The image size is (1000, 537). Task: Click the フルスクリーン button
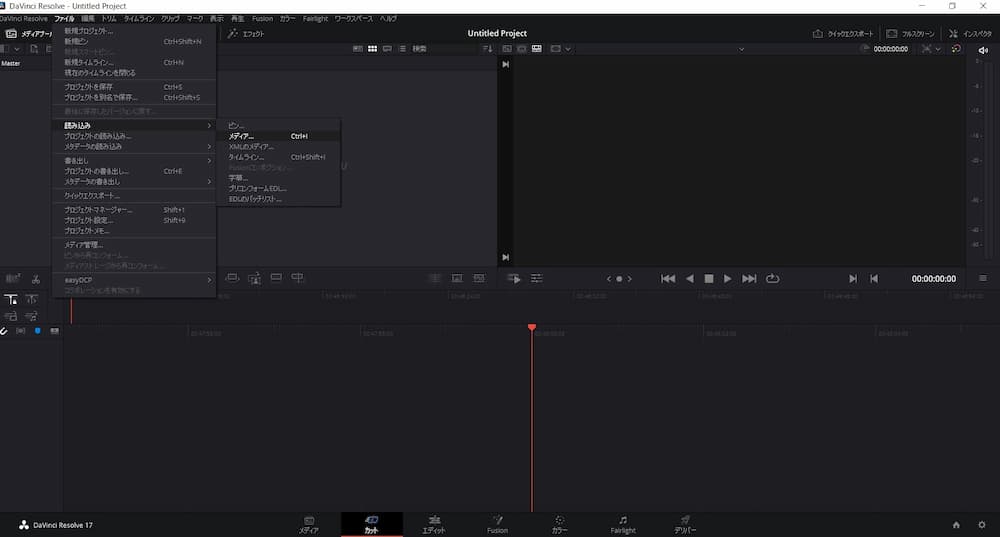point(910,33)
